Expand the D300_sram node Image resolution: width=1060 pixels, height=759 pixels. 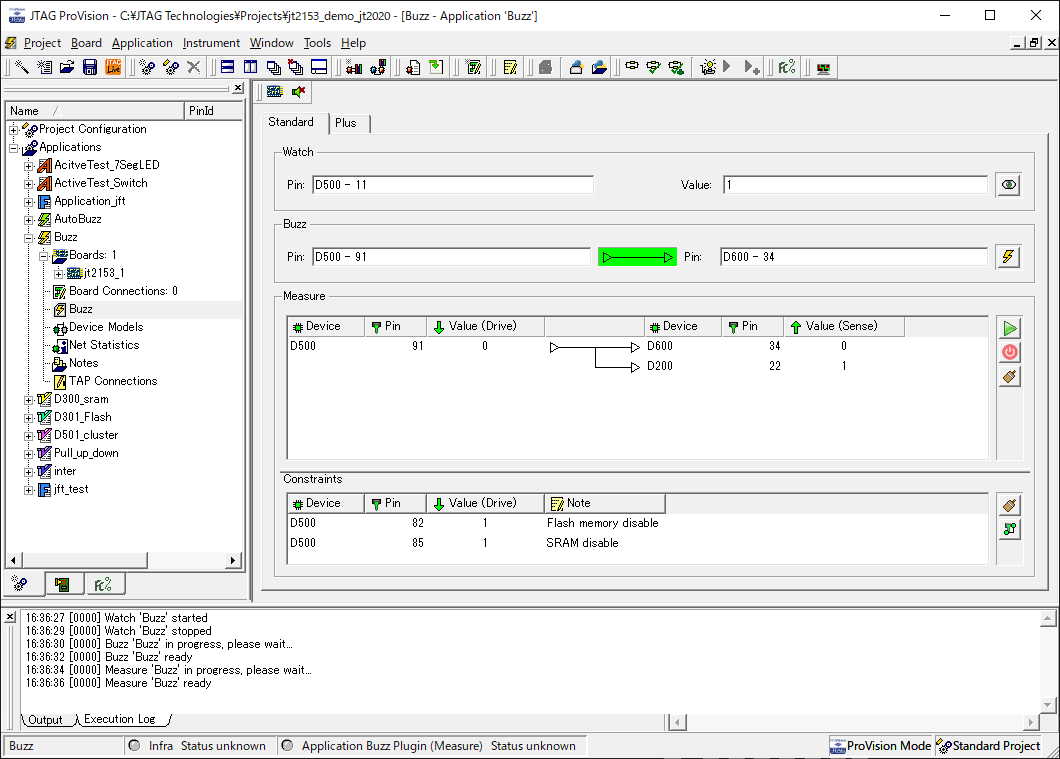tap(28, 399)
